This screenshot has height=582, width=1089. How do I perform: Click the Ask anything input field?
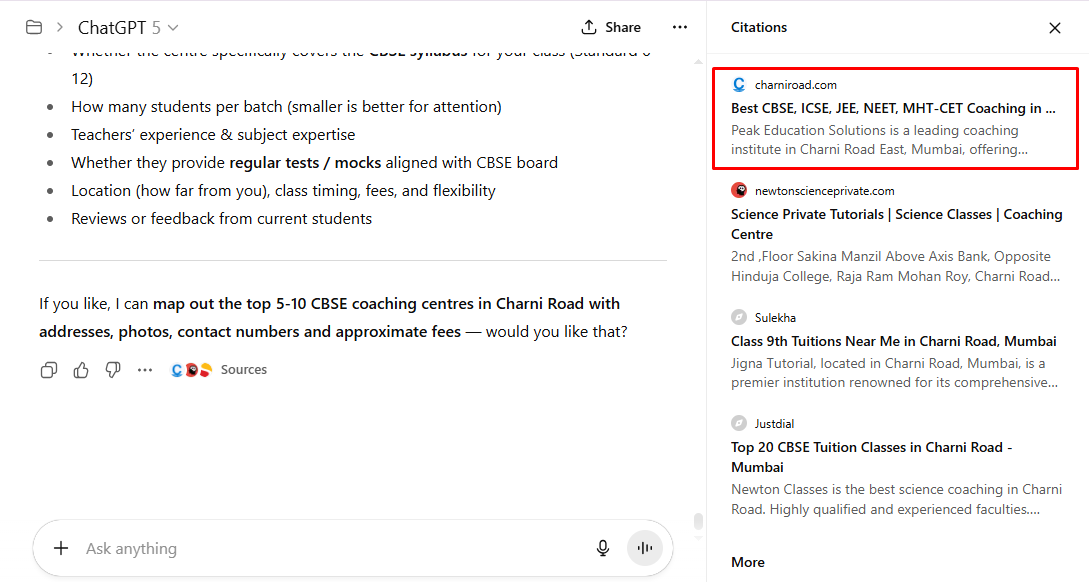(x=300, y=548)
